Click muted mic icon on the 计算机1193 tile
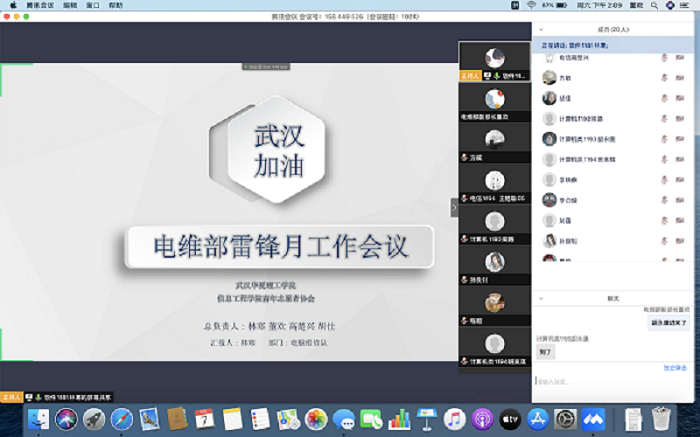Screen dimensions: 700x437 465,239
